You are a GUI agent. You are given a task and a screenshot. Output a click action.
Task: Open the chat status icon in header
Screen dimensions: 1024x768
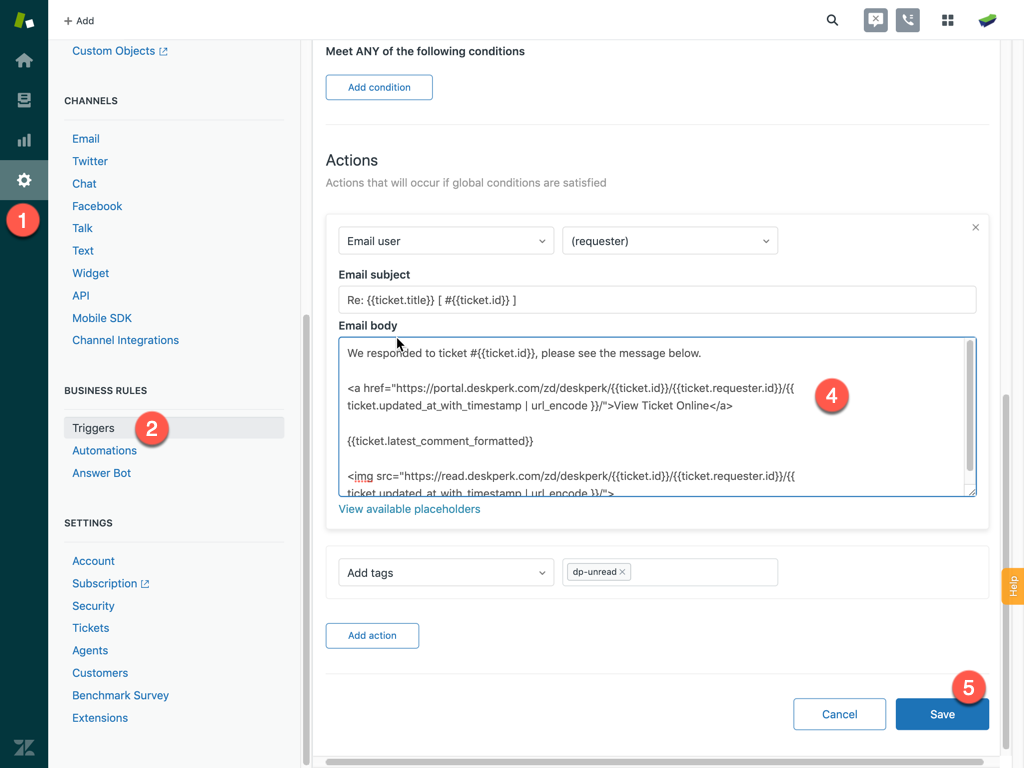point(875,20)
